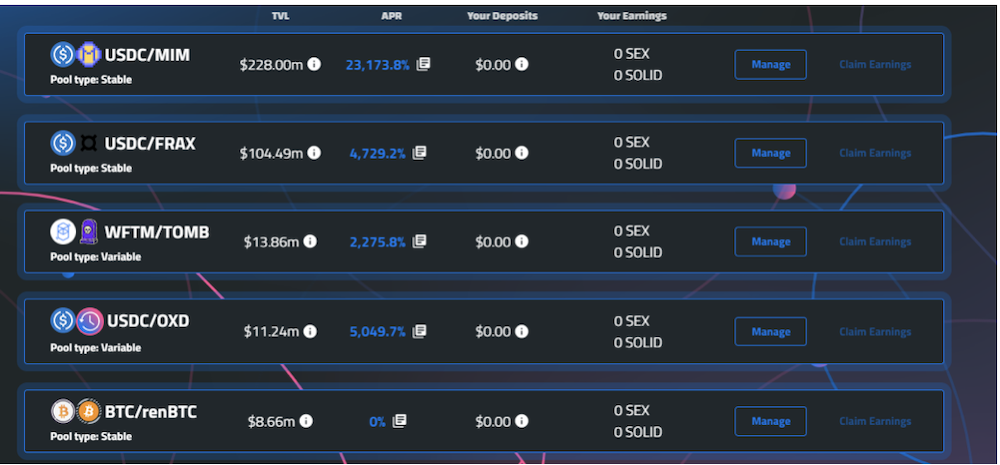
Task: Open APR breakdown icon next to 0%
Action: click(x=399, y=421)
